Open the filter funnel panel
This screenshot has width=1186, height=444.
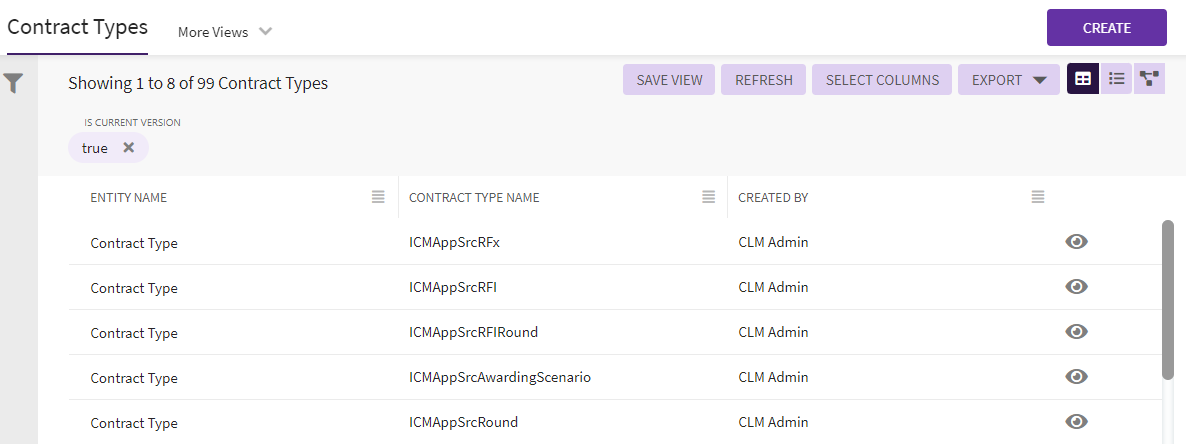point(13,84)
